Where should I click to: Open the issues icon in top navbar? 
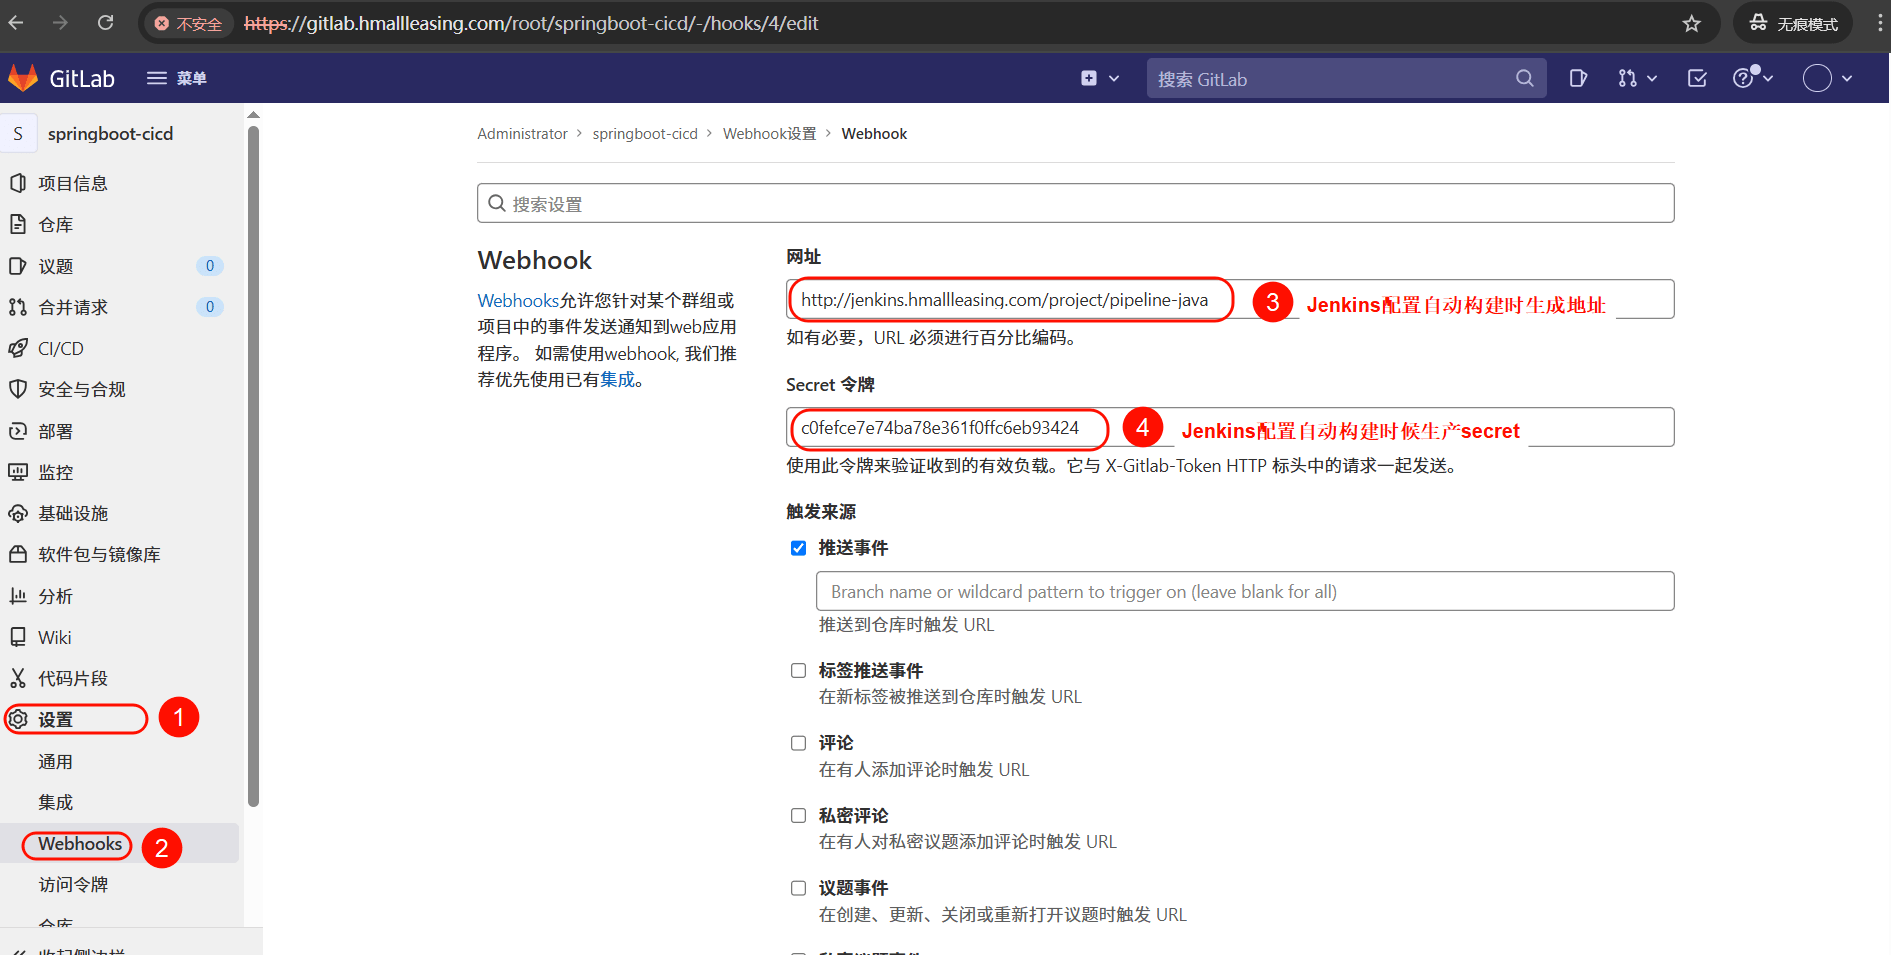[x=1578, y=78]
